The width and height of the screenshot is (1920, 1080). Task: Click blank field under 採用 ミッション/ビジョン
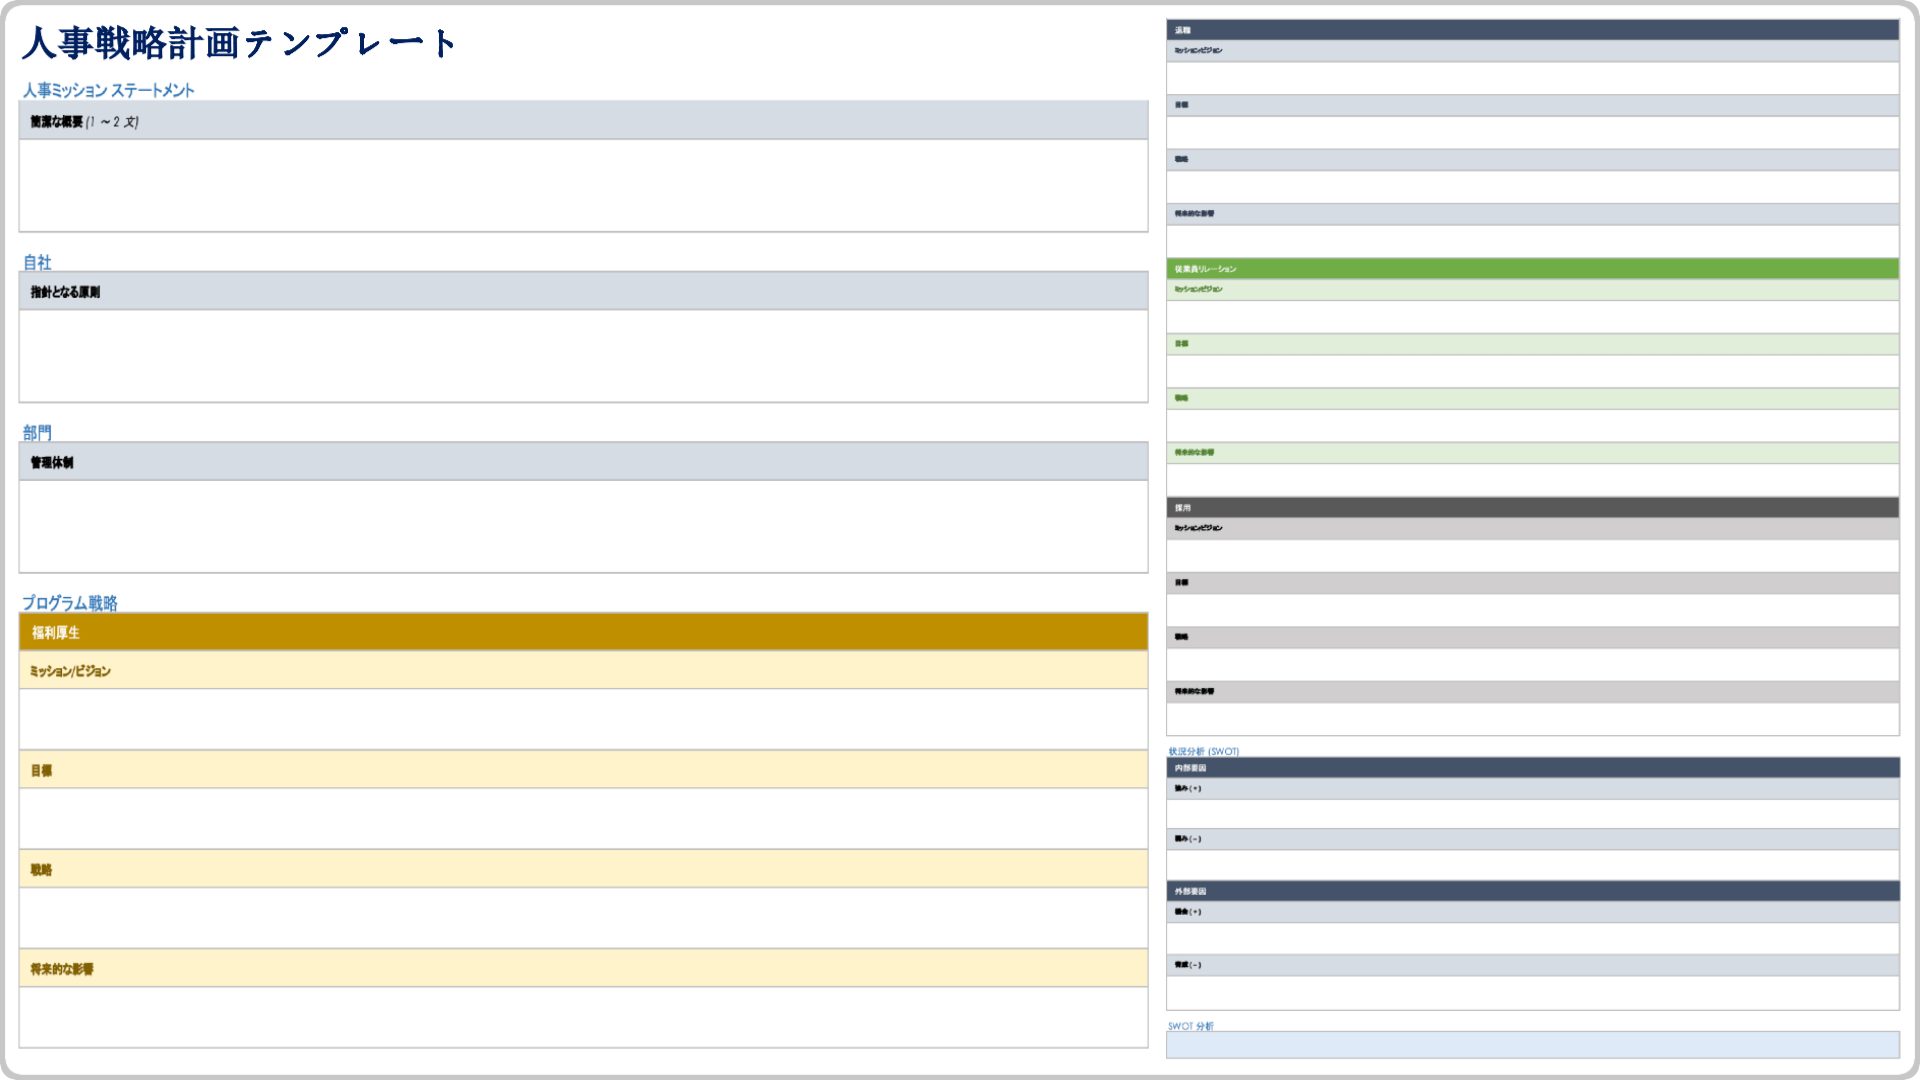pos(1532,556)
